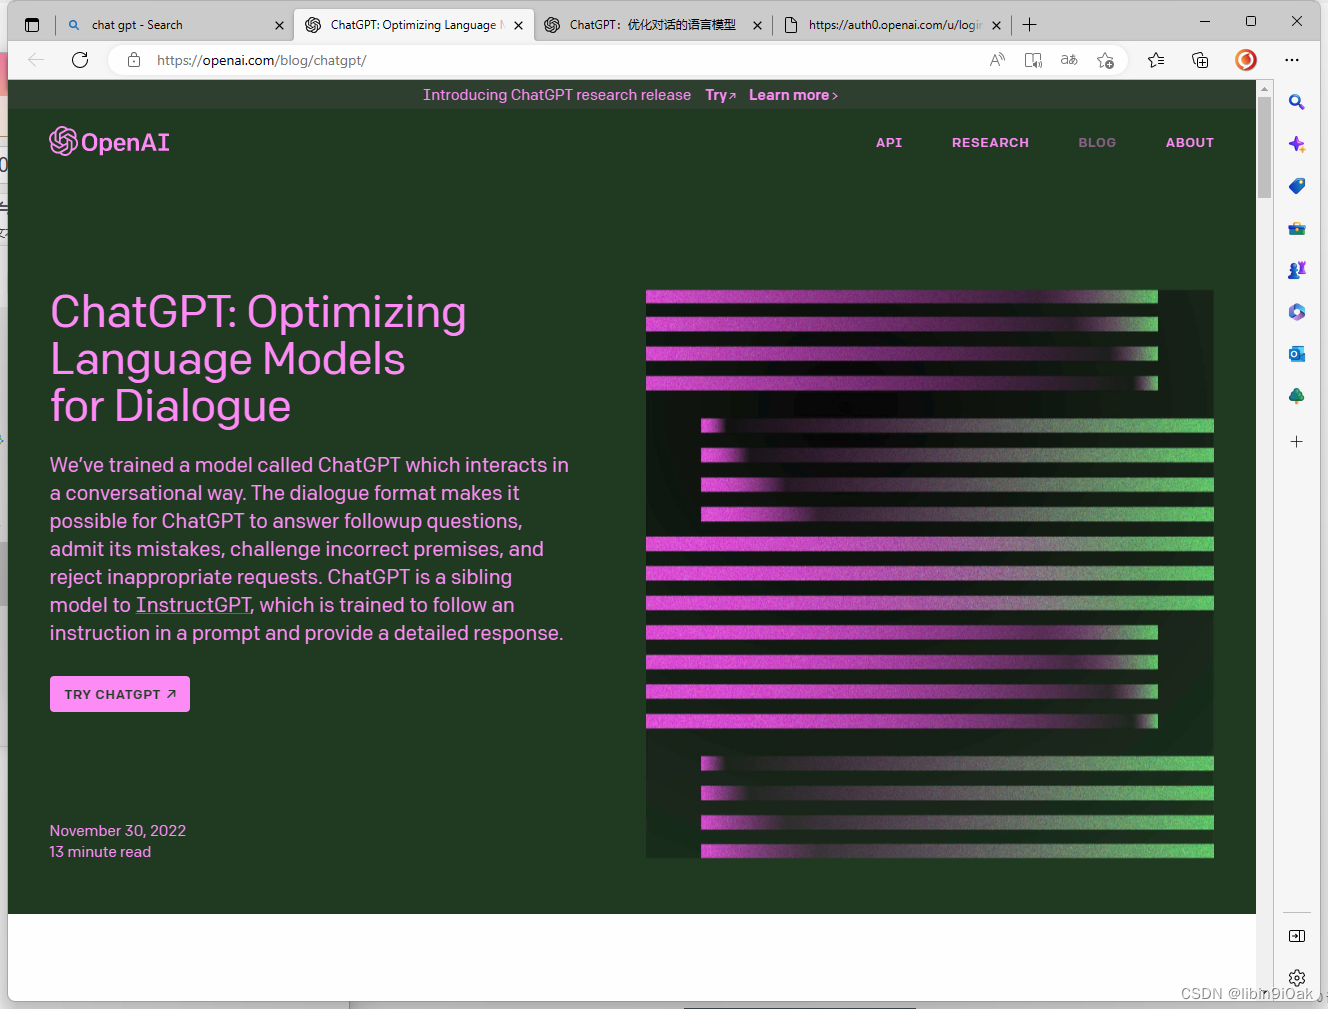This screenshot has width=1328, height=1009.
Task: Click the "13 minute read" text
Action: click(100, 852)
